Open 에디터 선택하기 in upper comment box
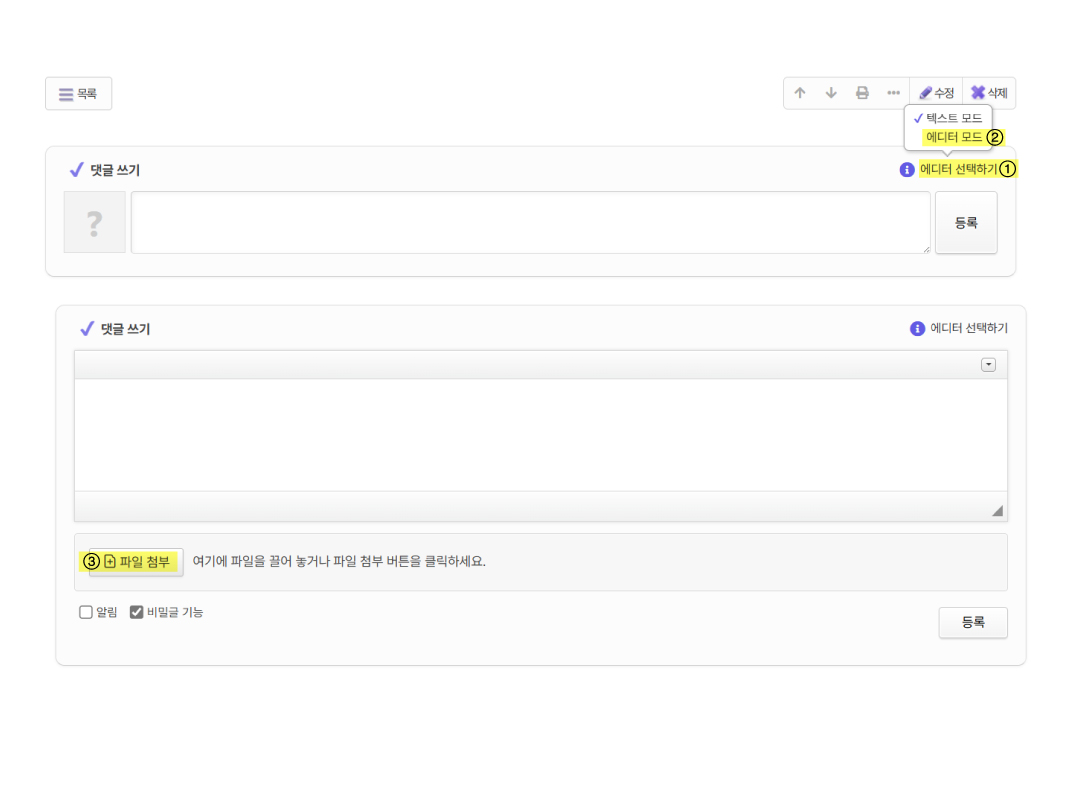 coord(958,170)
